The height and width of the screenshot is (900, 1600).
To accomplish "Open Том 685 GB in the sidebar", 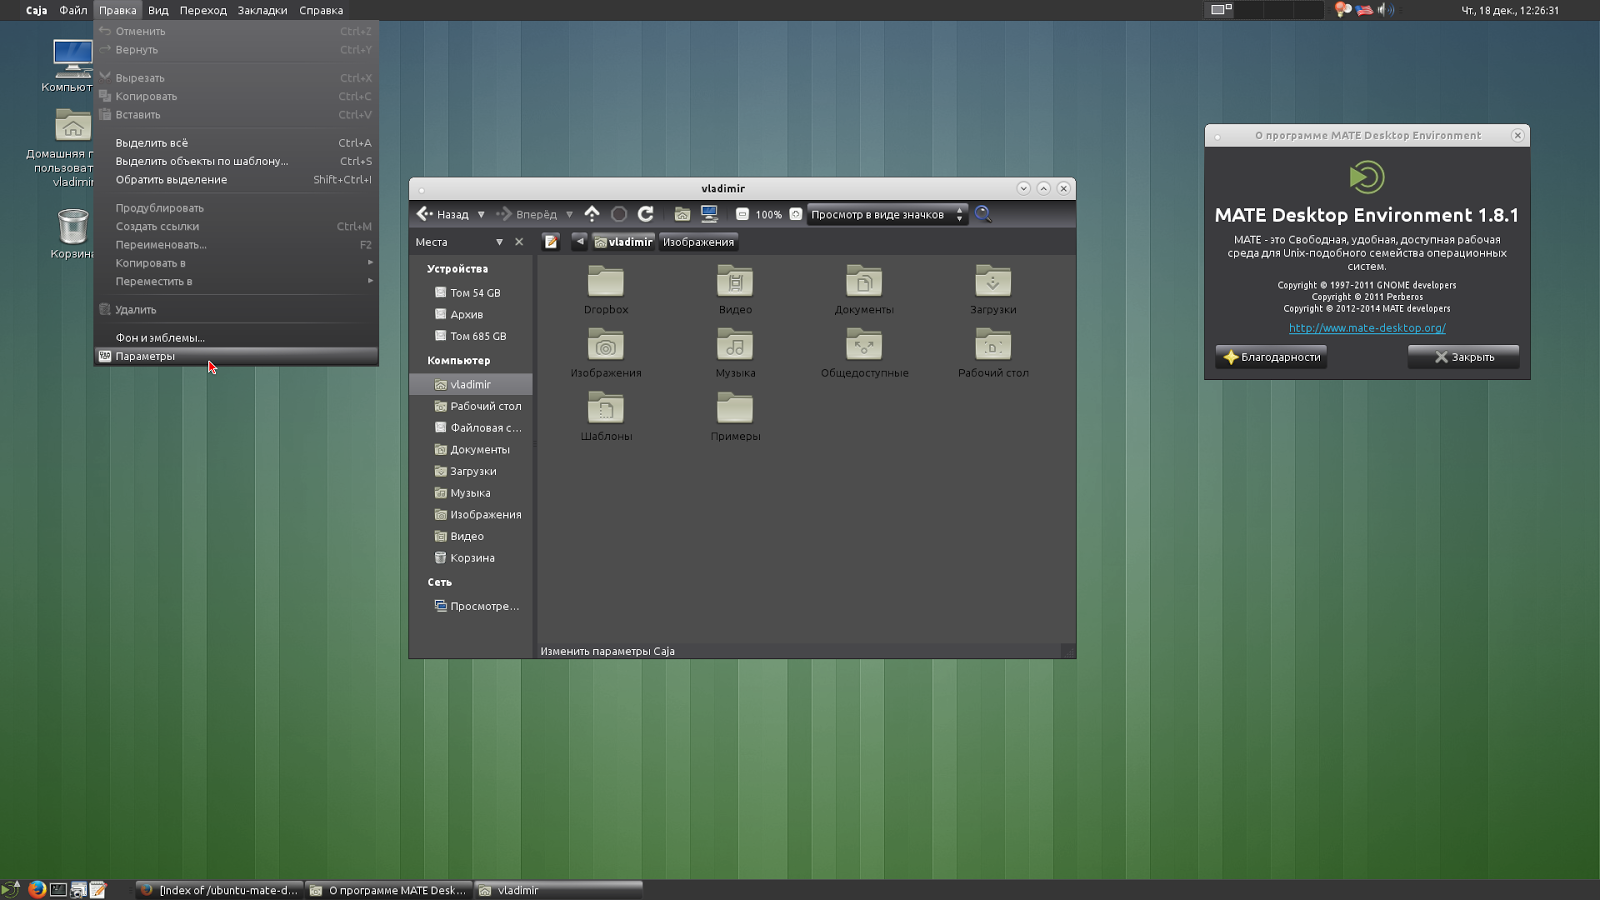I will (470, 336).
